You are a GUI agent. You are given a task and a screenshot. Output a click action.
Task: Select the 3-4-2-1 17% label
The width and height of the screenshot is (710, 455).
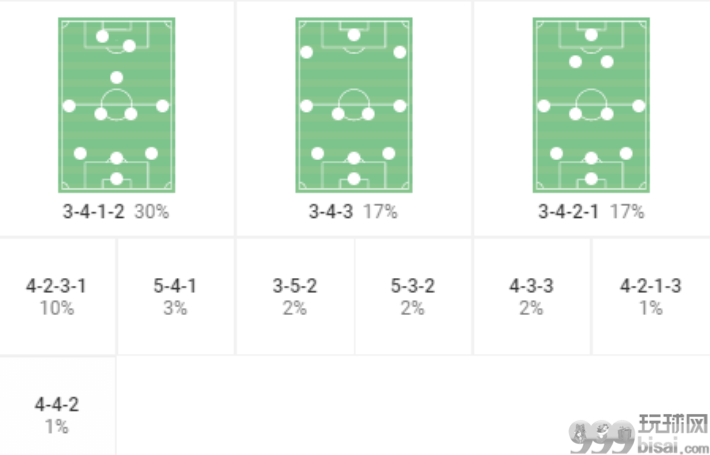point(591,211)
